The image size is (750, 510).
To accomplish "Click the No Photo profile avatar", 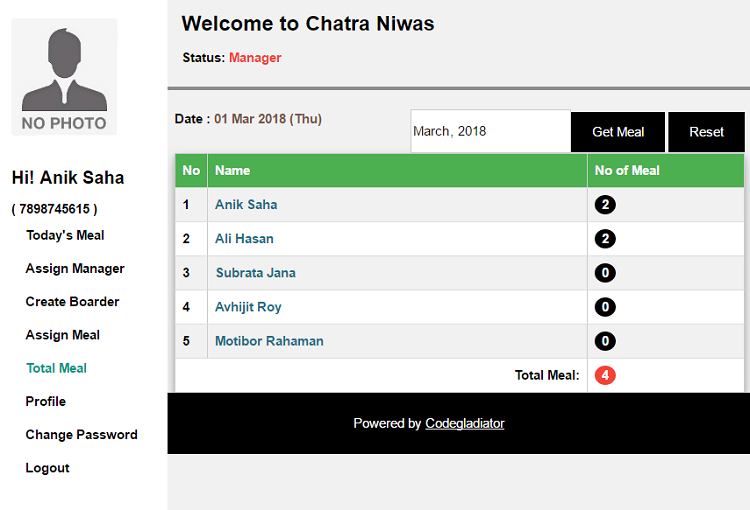I will [64, 77].
